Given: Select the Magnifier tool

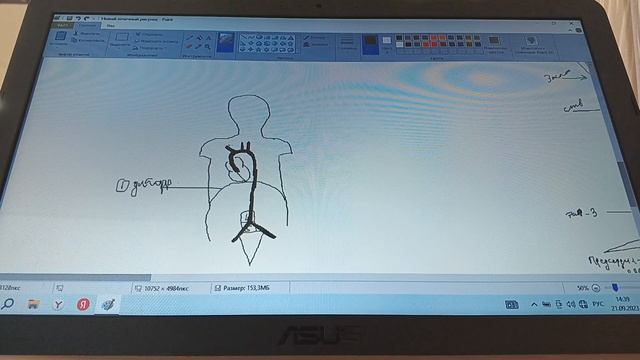Looking at the screenshot, I should tap(208, 47).
